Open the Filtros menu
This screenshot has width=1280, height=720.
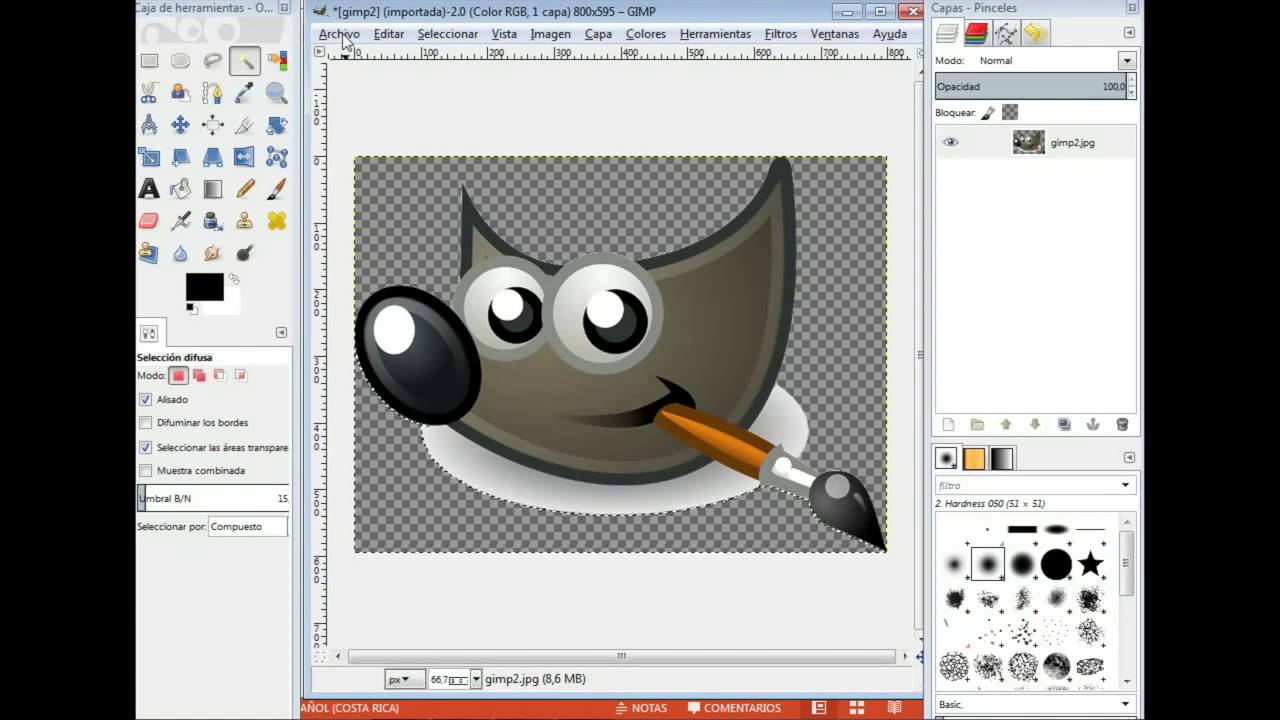click(x=781, y=34)
